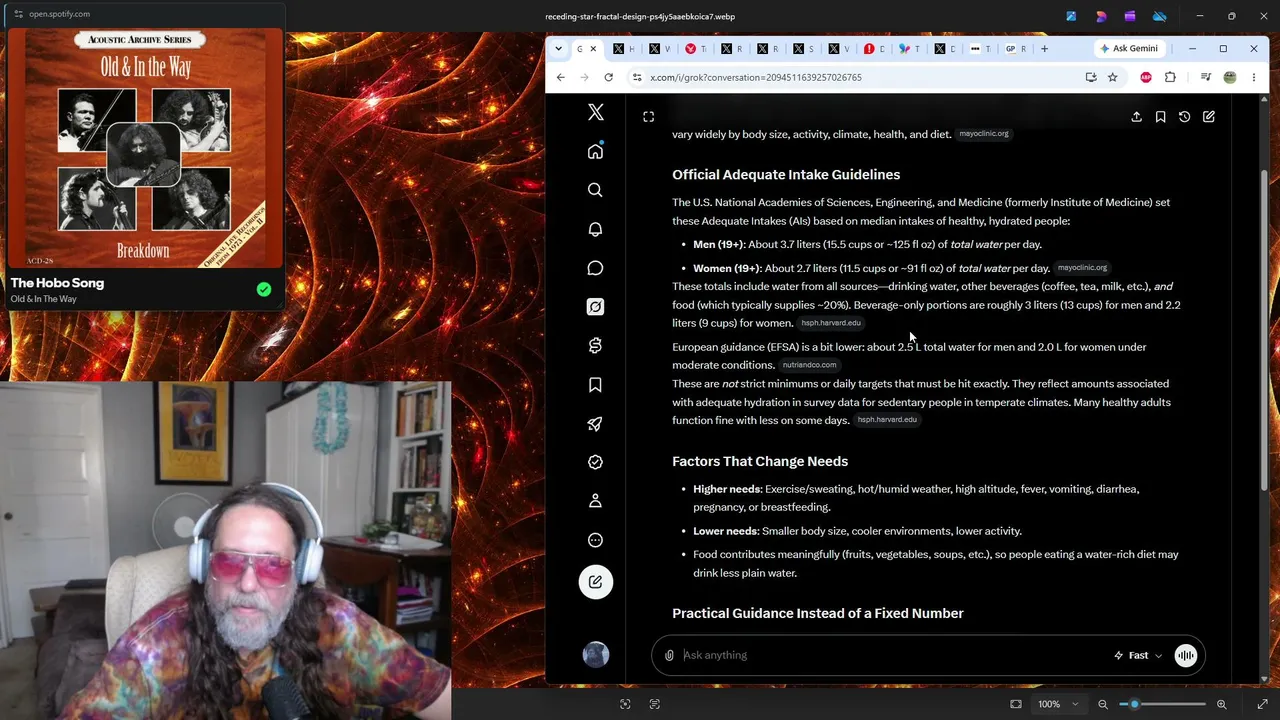This screenshot has height=720, width=1280.
Task: Open zoom percentage dropdown in image viewer
Action: click(x=1056, y=704)
